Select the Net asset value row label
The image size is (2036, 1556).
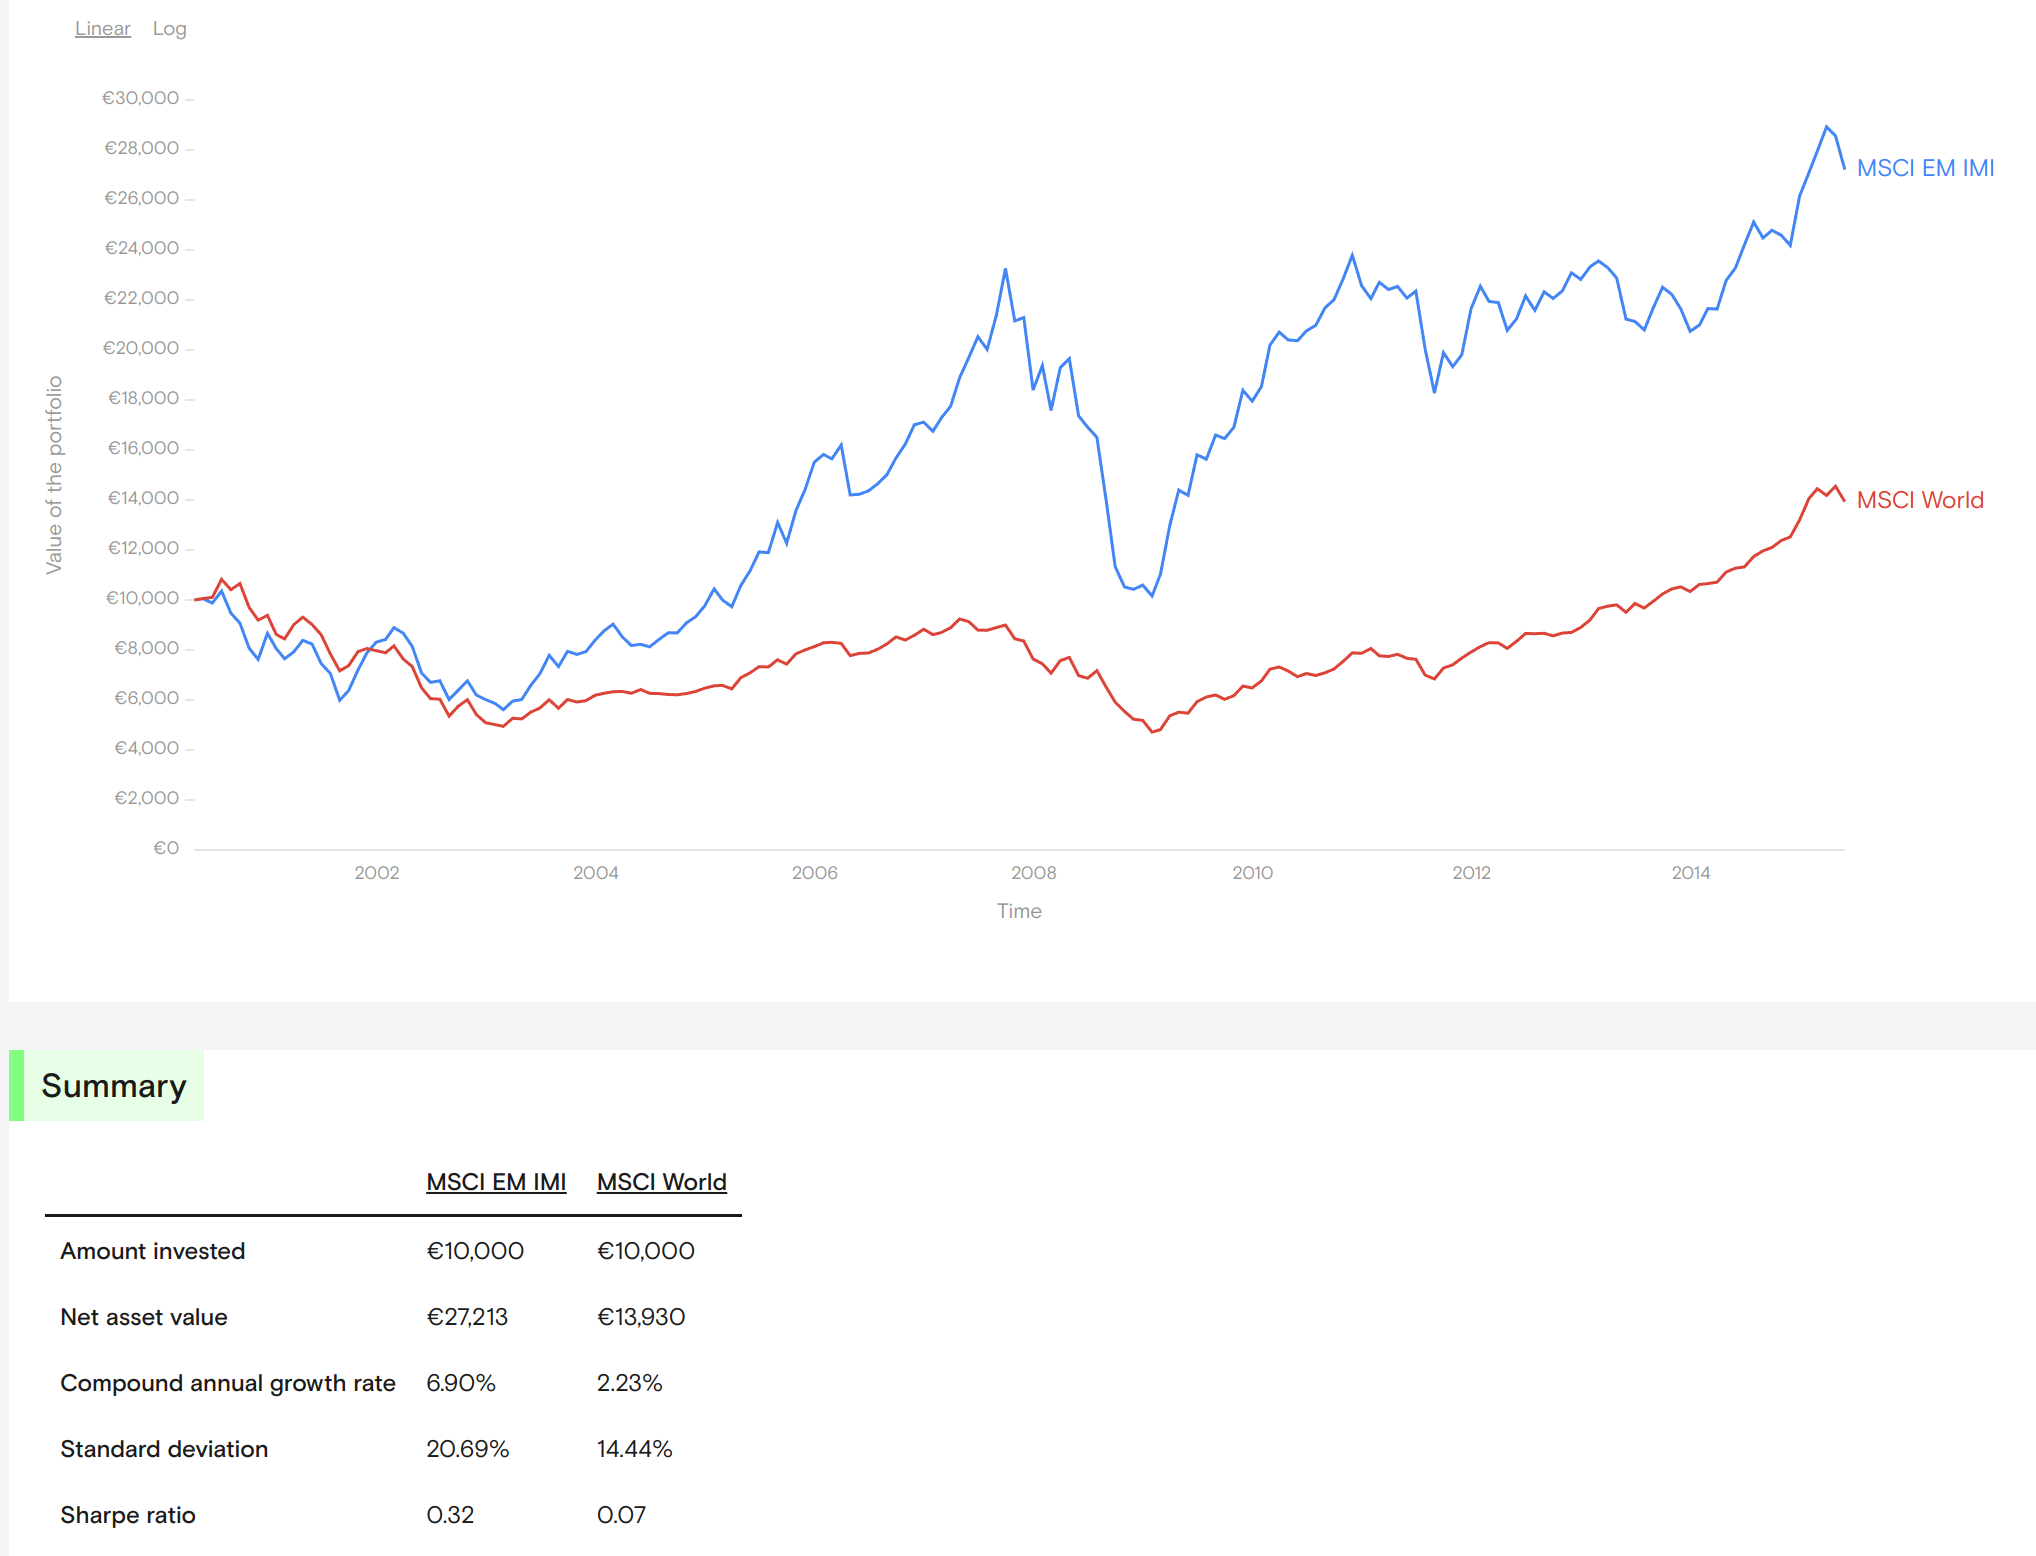[x=144, y=1317]
